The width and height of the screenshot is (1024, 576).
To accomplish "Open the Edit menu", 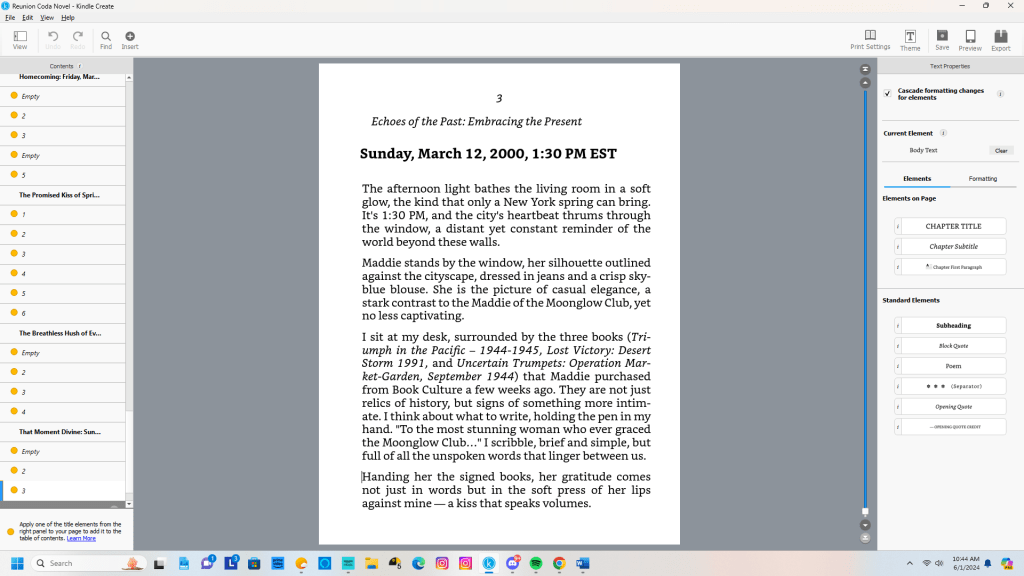I will click(27, 18).
